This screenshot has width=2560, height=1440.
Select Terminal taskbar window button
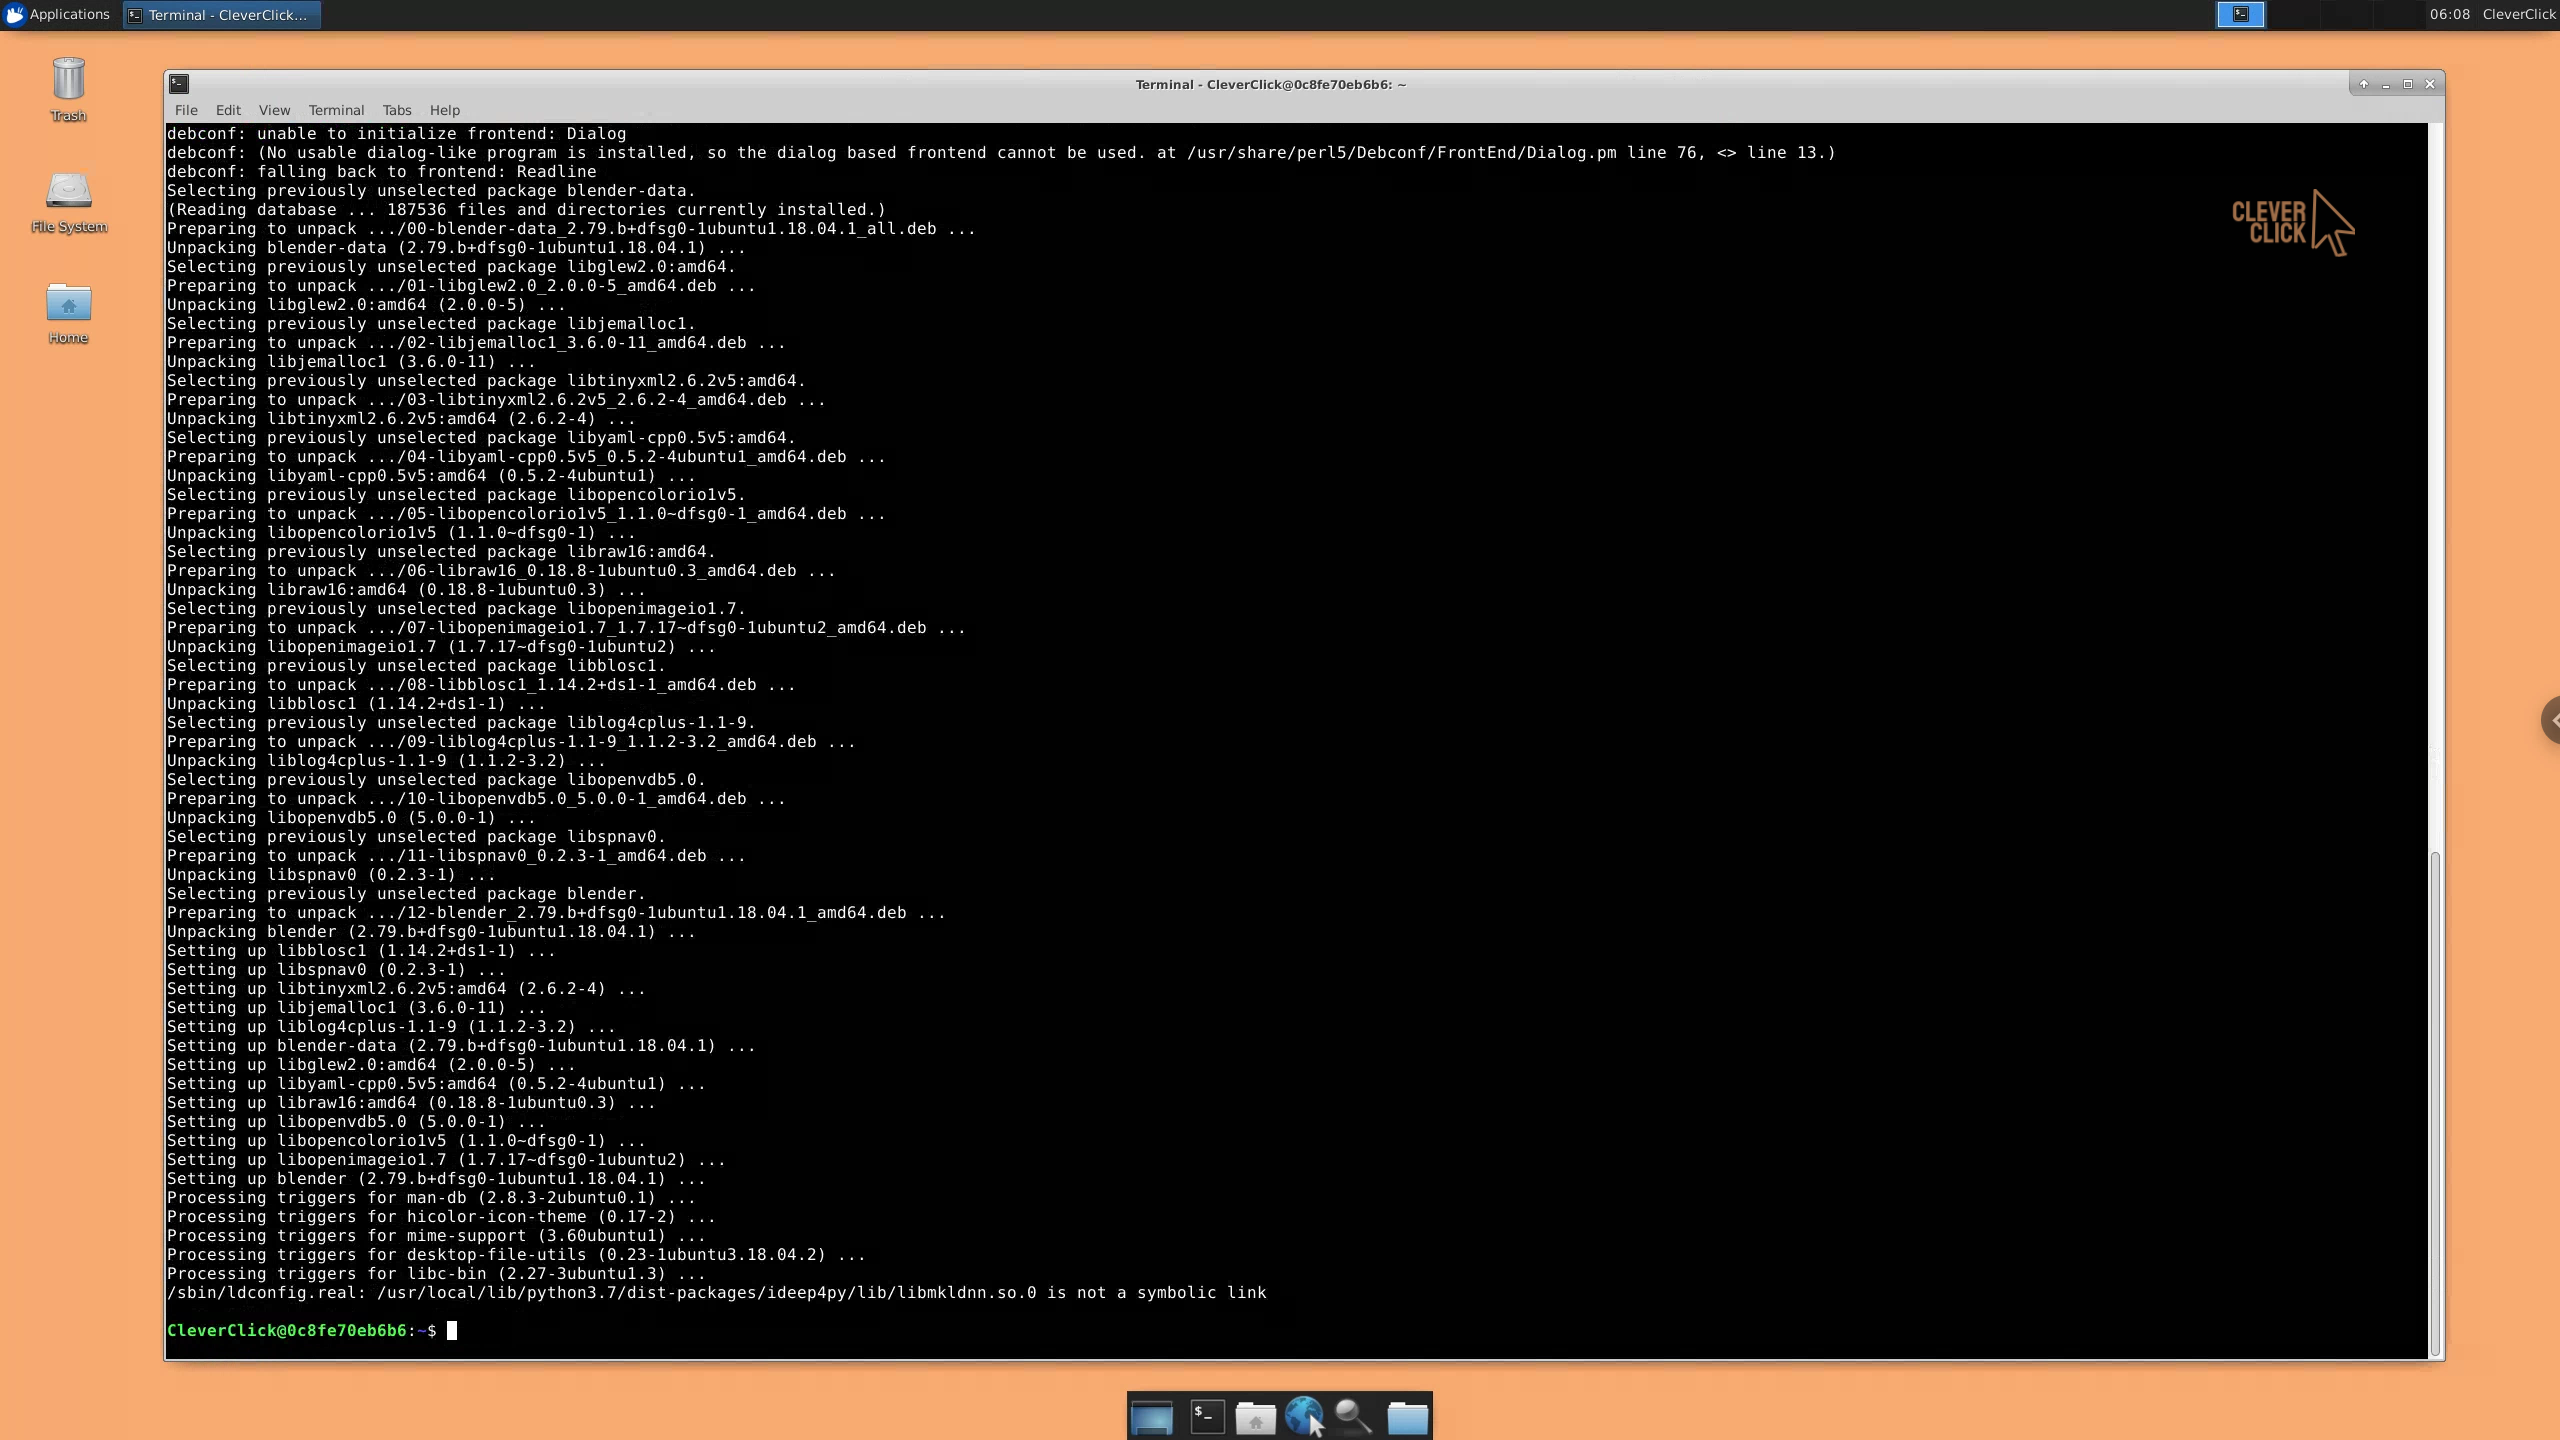pyautogui.click(x=221, y=15)
